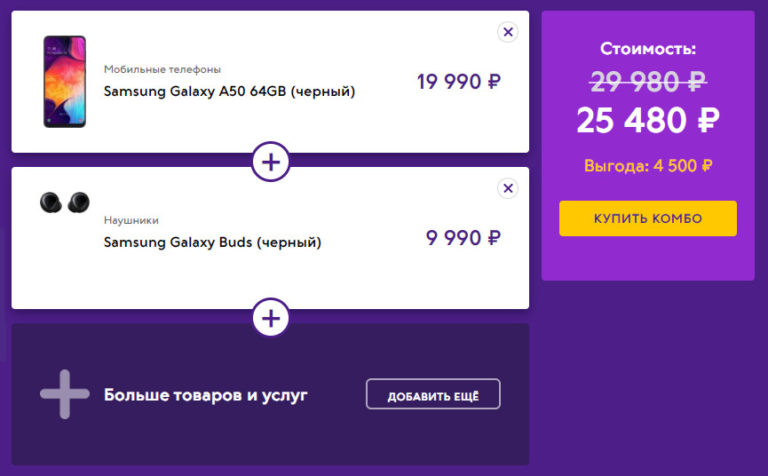The width and height of the screenshot is (768, 476).
Task: Click the 25 480 ₽ combo total
Action: 648,122
